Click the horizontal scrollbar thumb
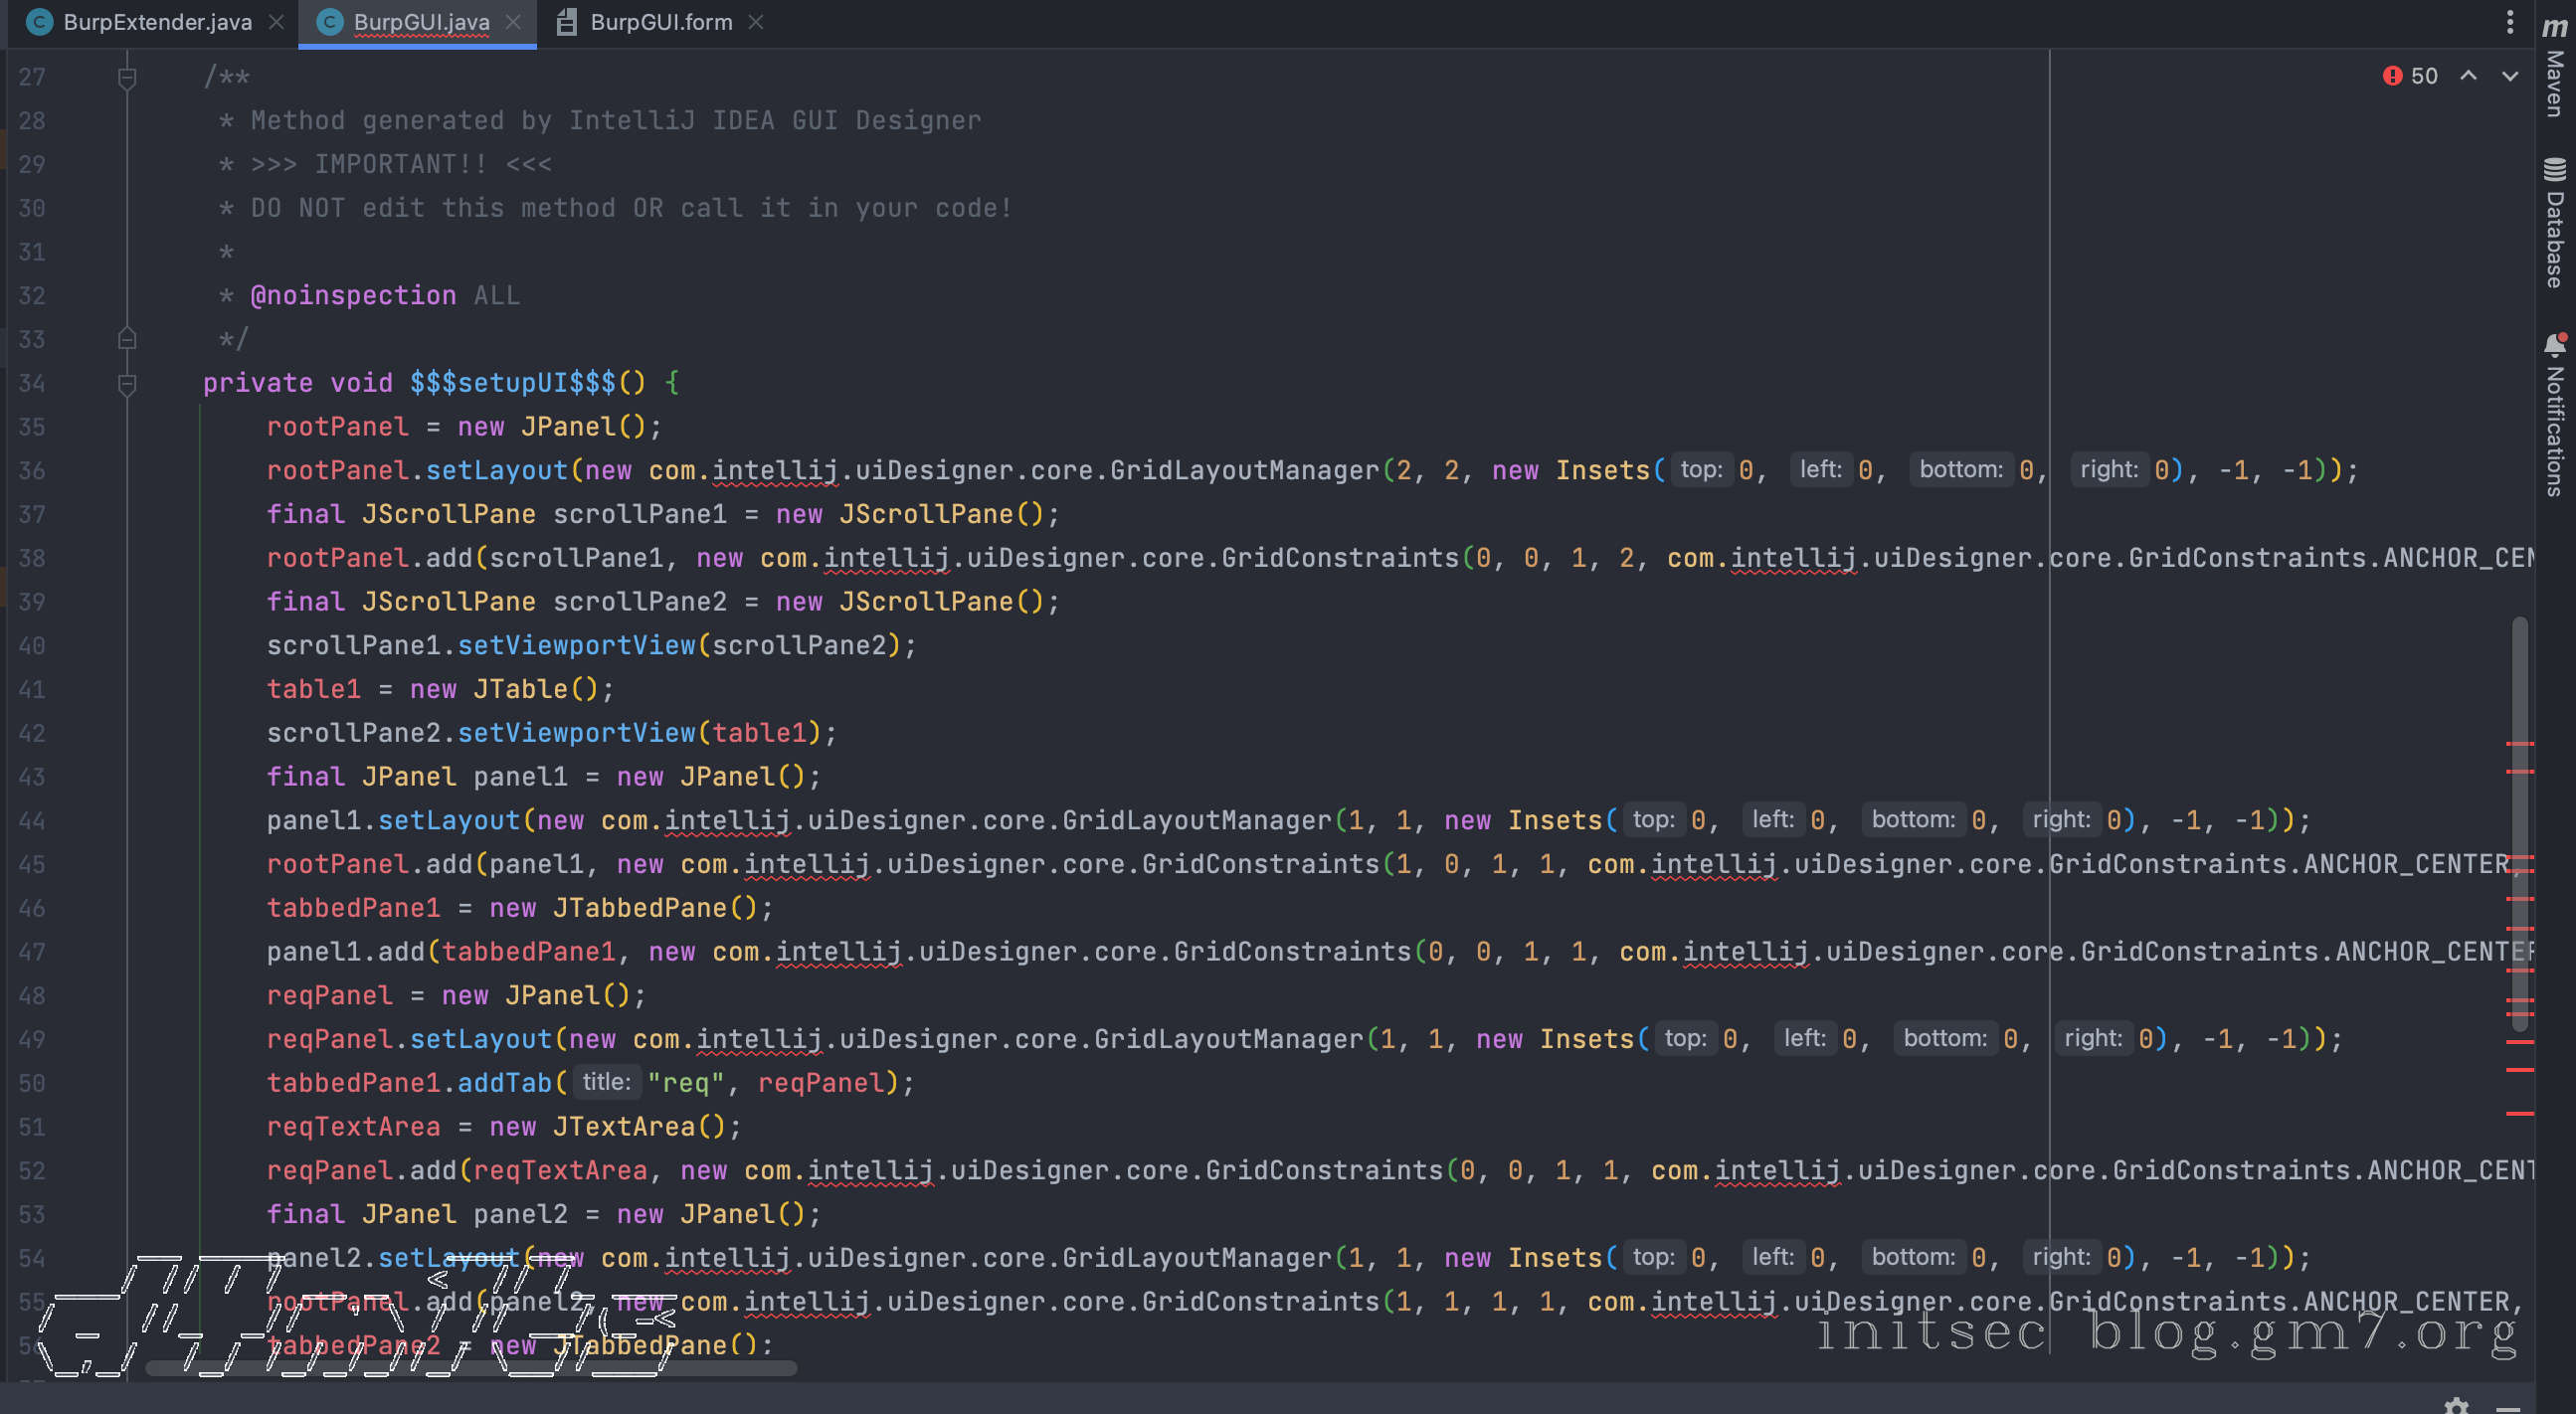This screenshot has width=2576, height=1414. pyautogui.click(x=470, y=1367)
